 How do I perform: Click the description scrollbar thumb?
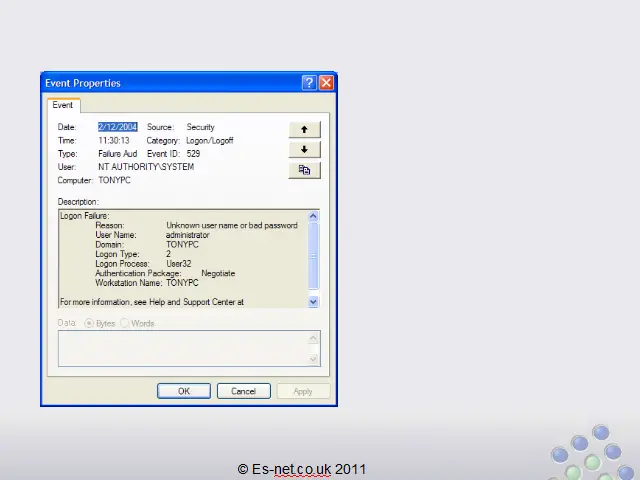tap(313, 256)
